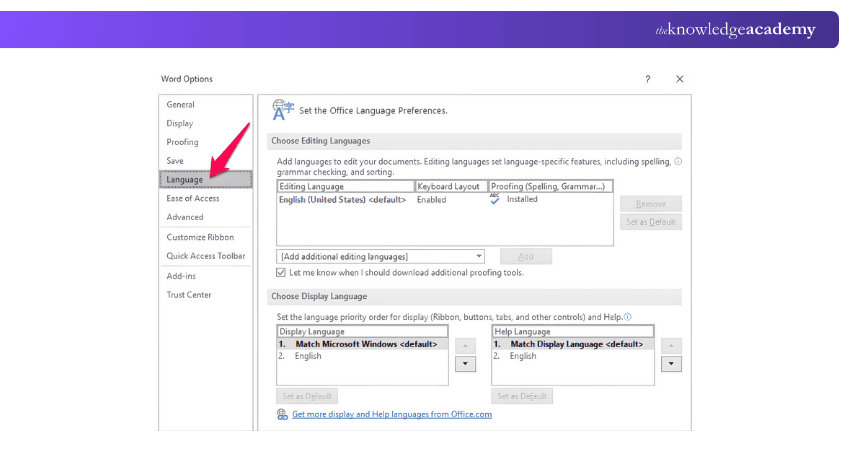Click the Office language preferences globe icon
Image resolution: width=850 pixels, height=450 pixels.
[282, 110]
